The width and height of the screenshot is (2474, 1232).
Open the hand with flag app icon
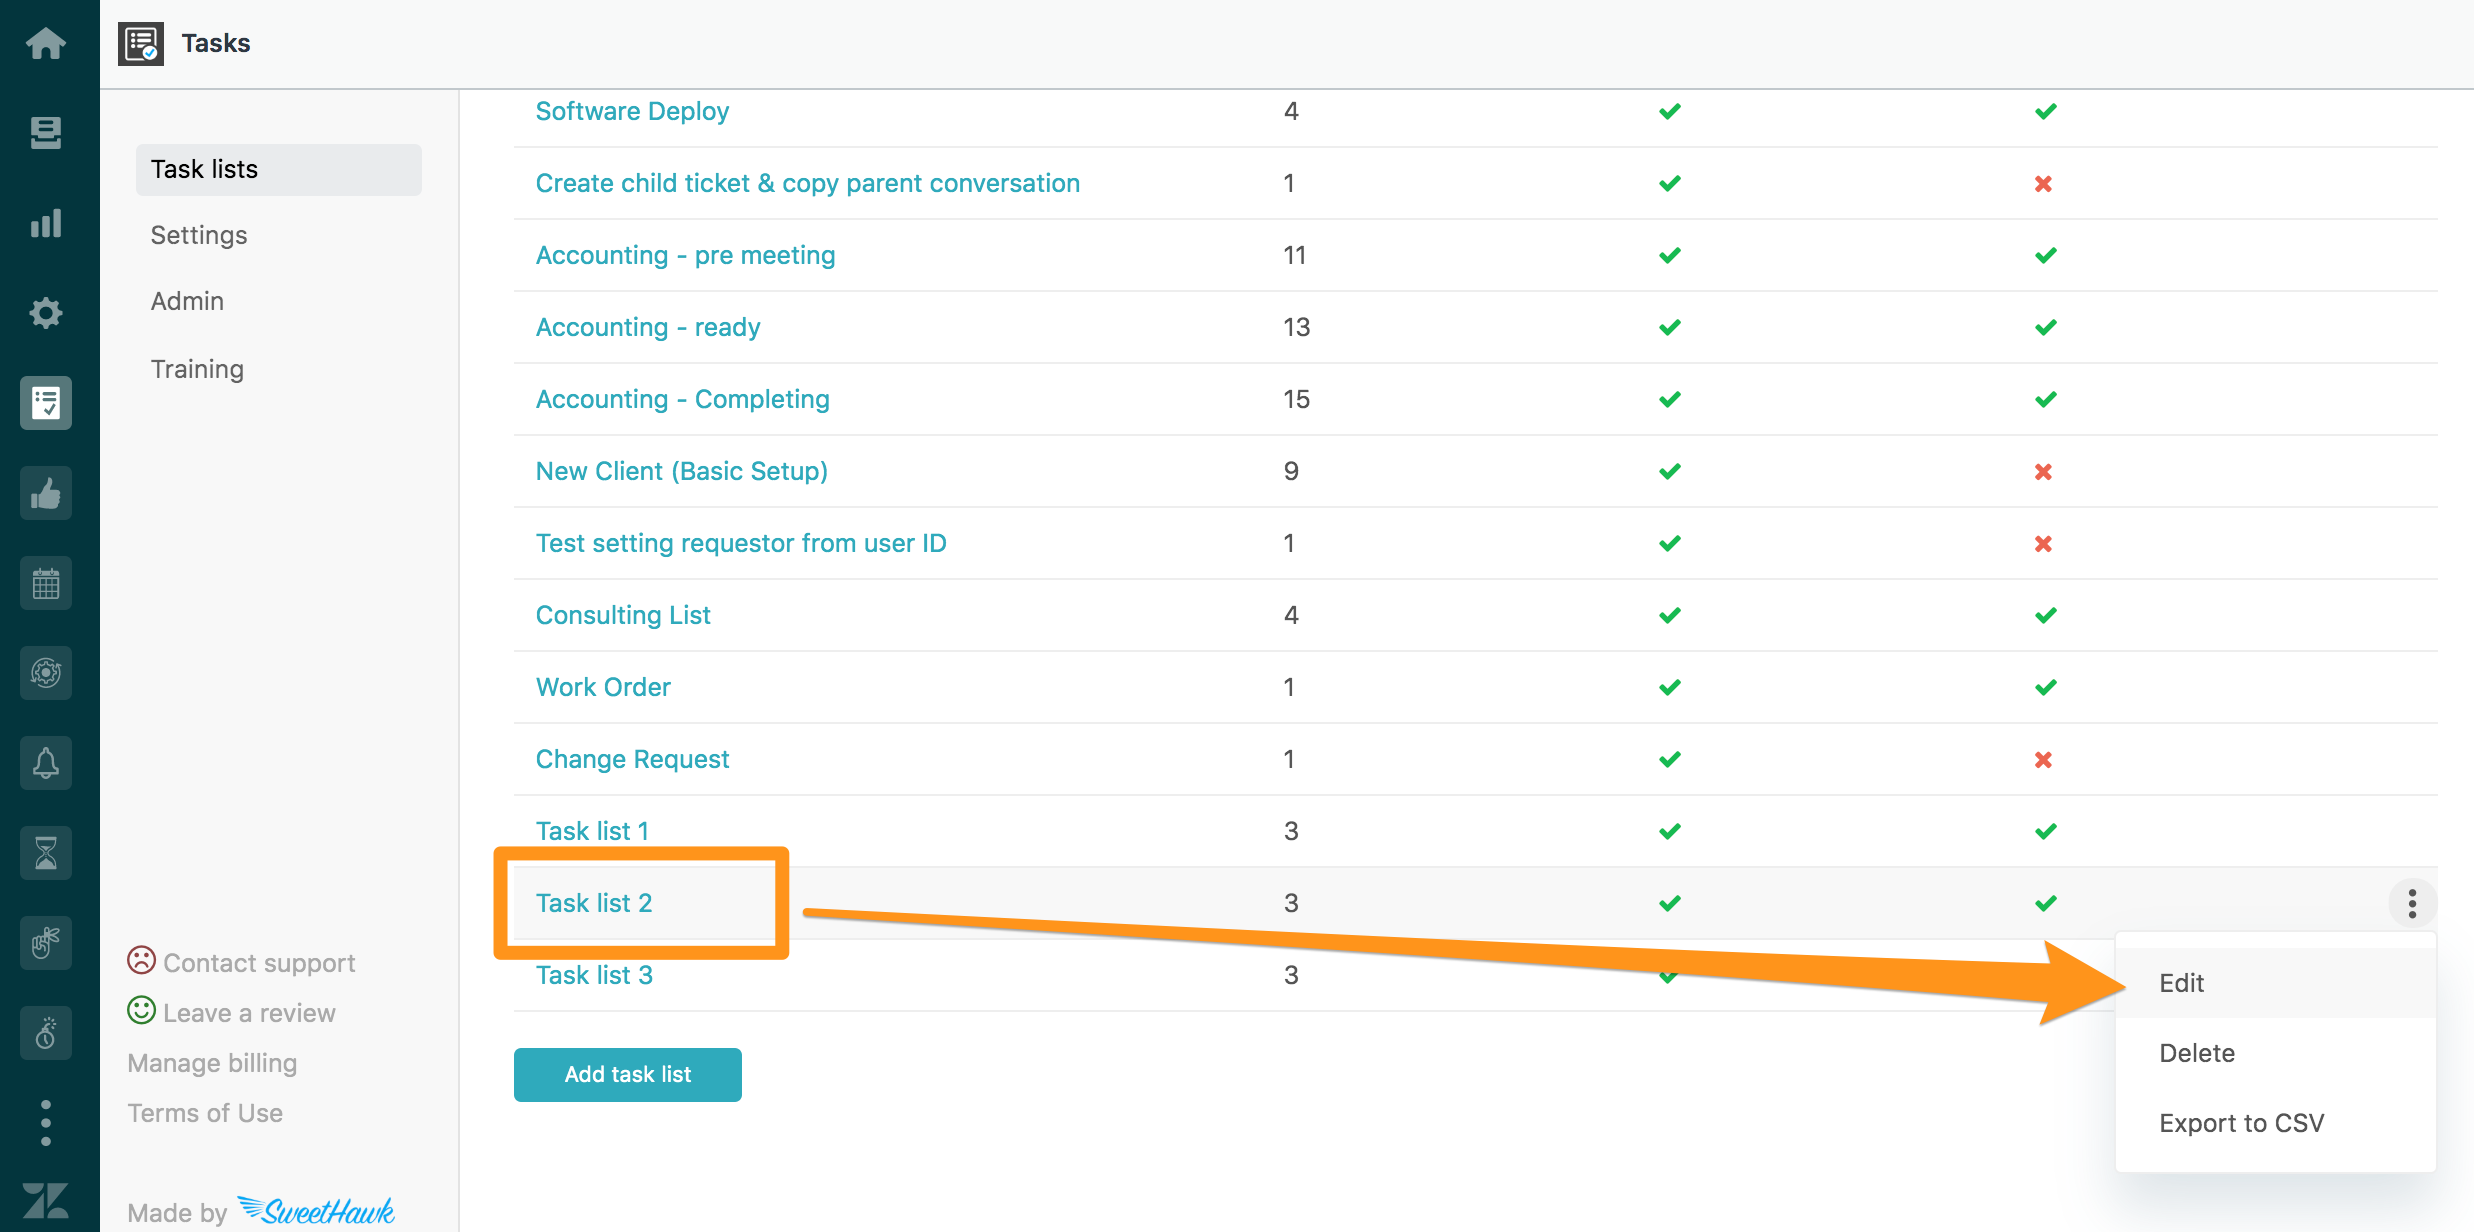pos(46,943)
